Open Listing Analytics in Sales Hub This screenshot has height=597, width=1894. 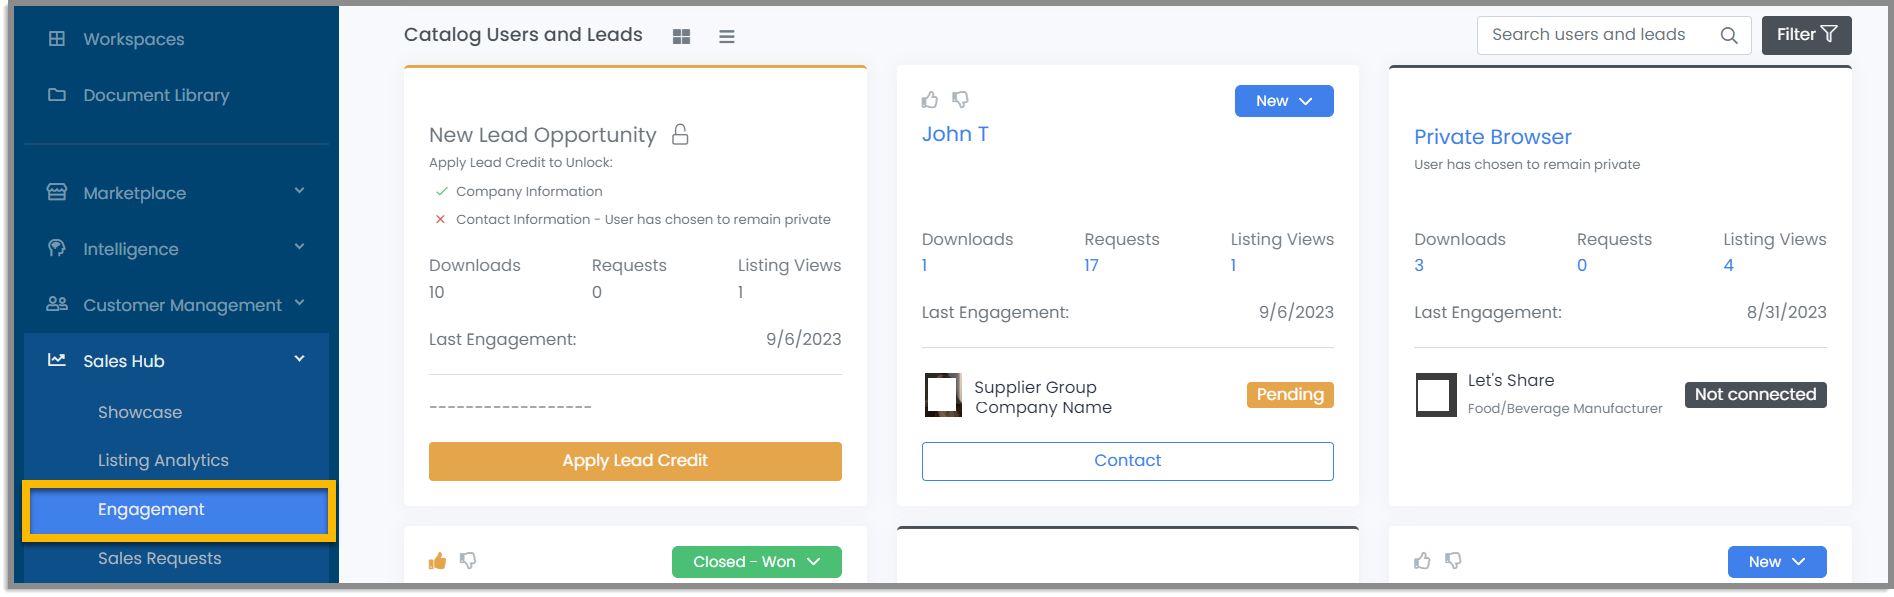[x=163, y=460]
